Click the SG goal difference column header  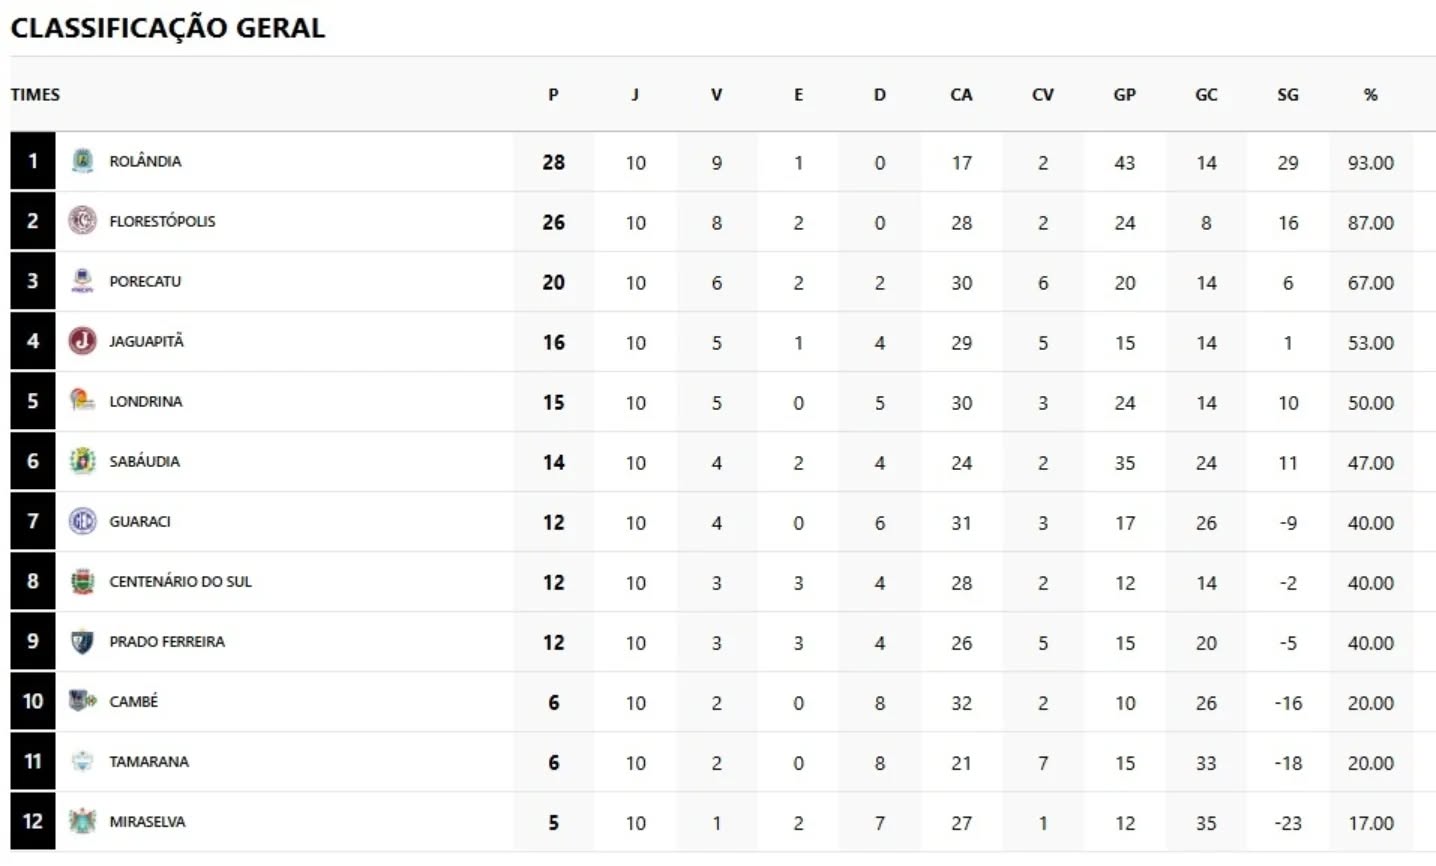click(x=1288, y=95)
